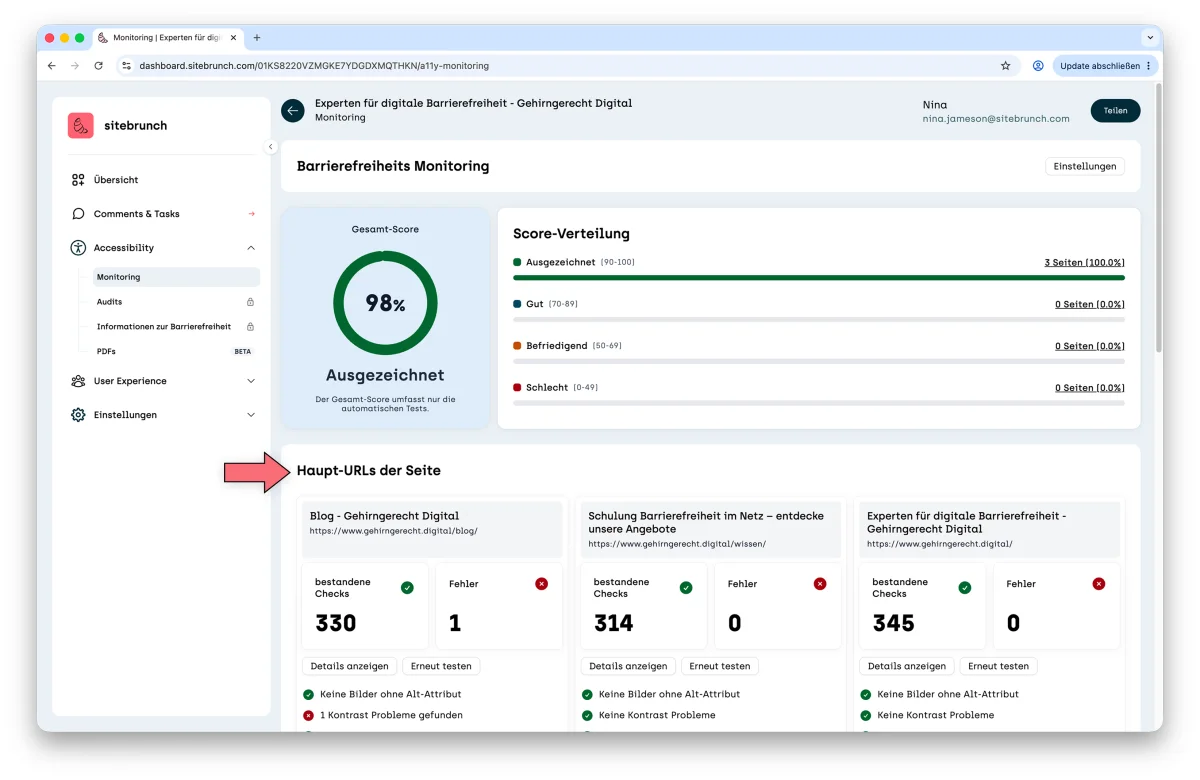Click the Blog passed checks value 330
This screenshot has width=1200, height=780.
[336, 623]
